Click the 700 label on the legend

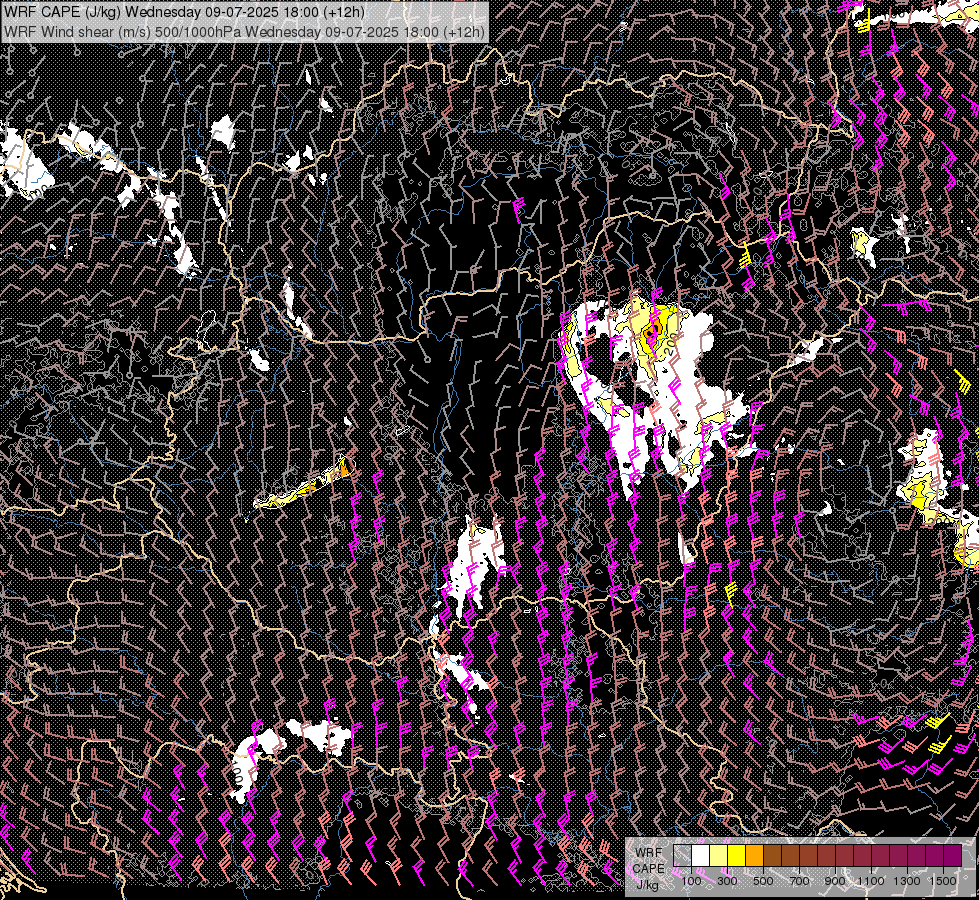click(x=799, y=881)
